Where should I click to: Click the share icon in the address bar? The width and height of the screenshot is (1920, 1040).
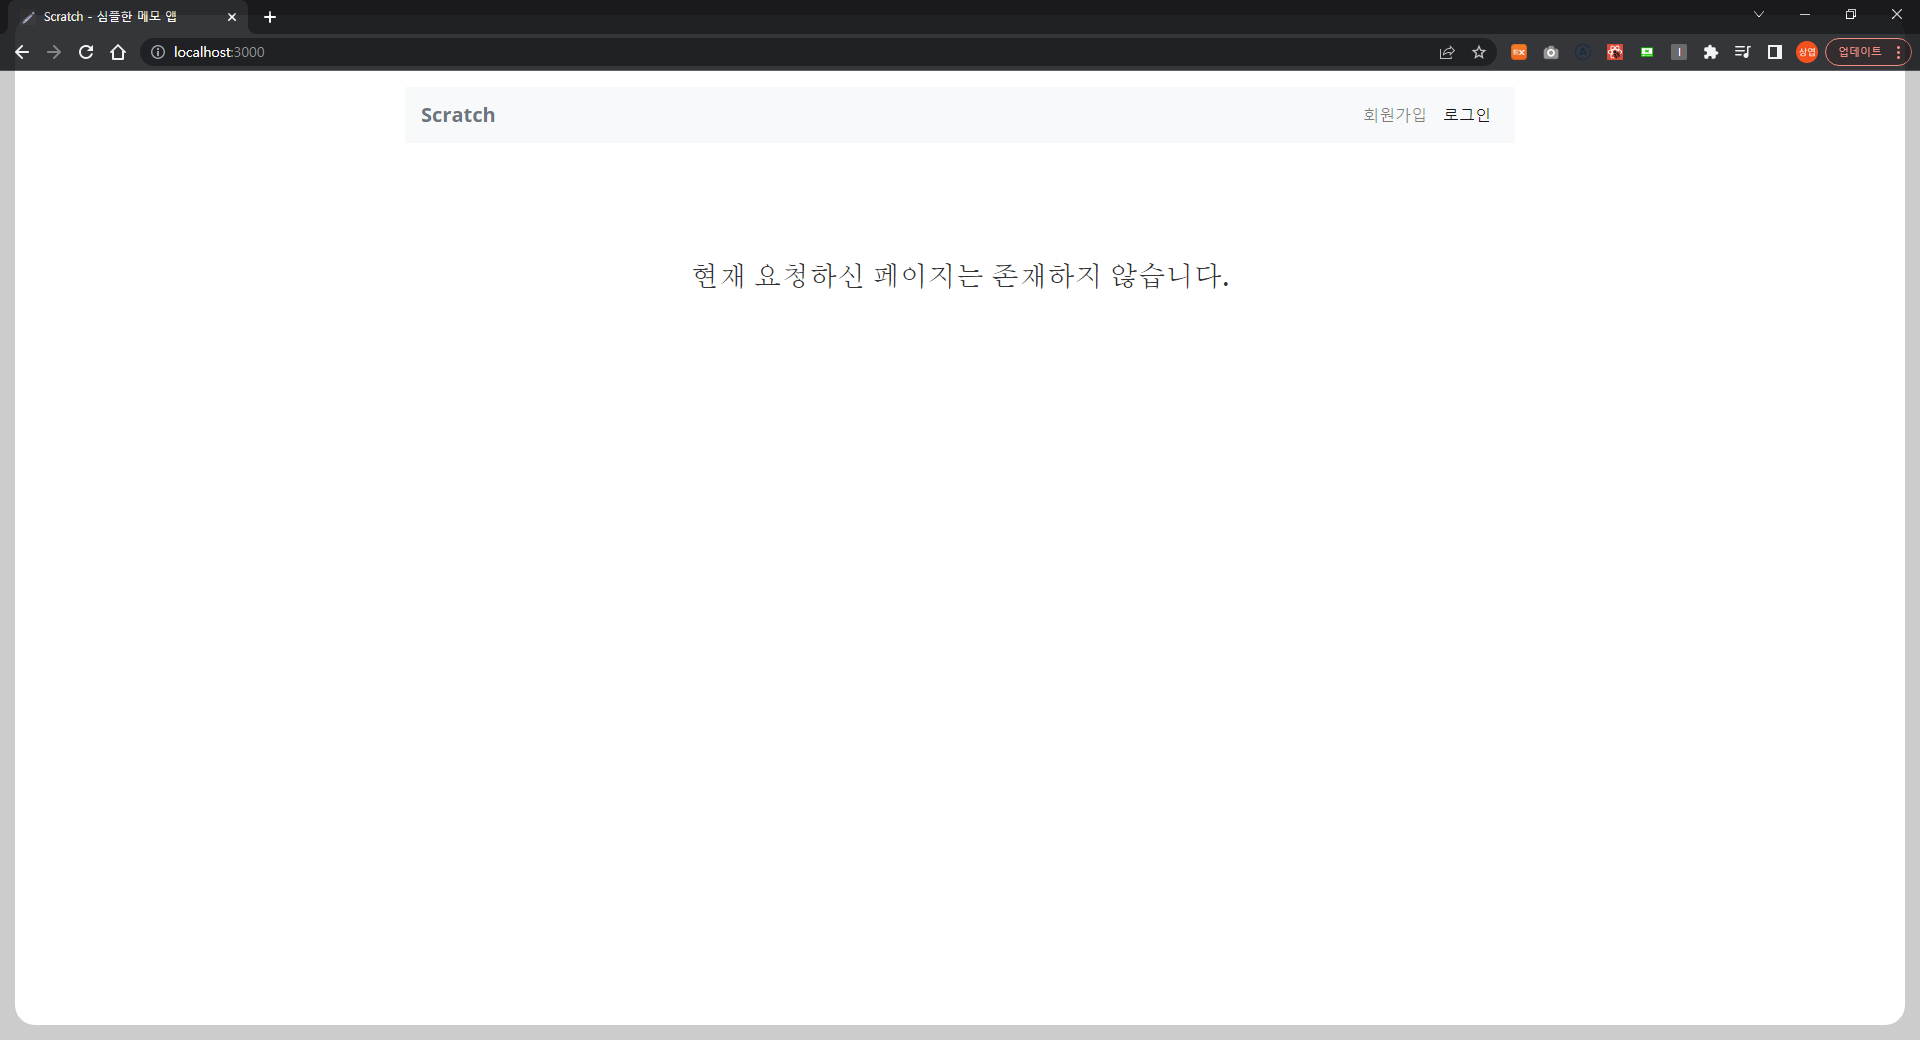coord(1447,52)
